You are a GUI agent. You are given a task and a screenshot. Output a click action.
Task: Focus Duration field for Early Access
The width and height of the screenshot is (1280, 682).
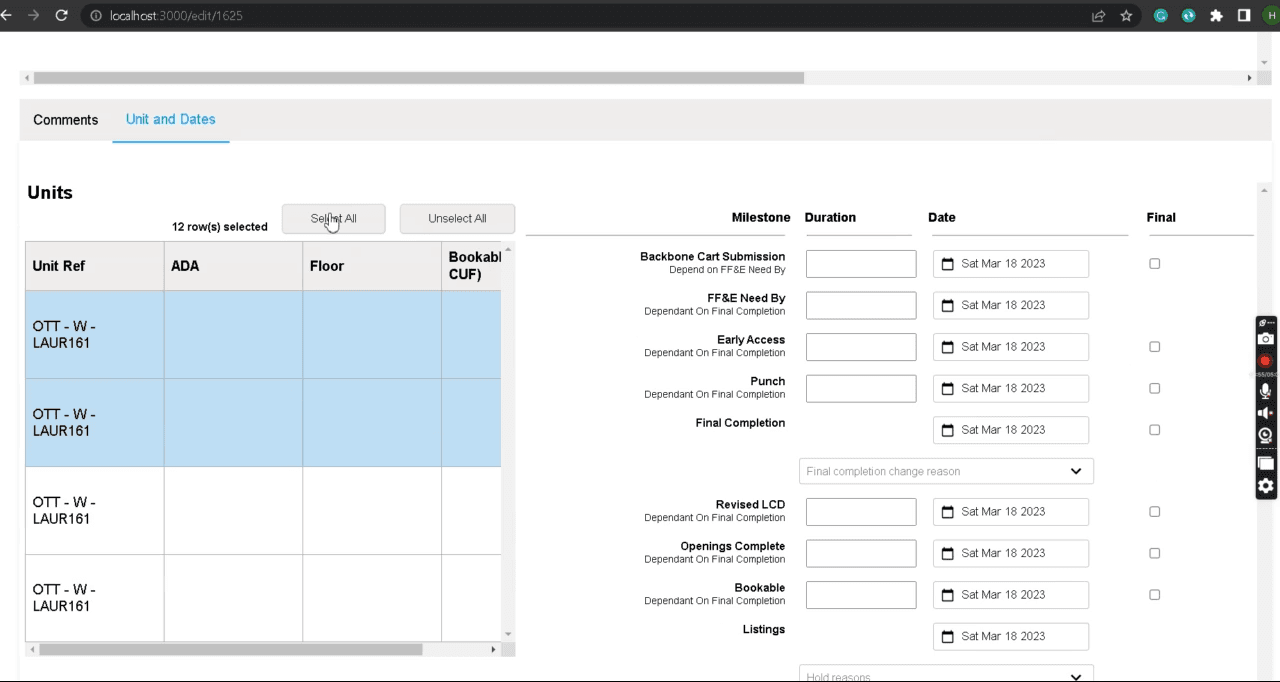coord(861,347)
